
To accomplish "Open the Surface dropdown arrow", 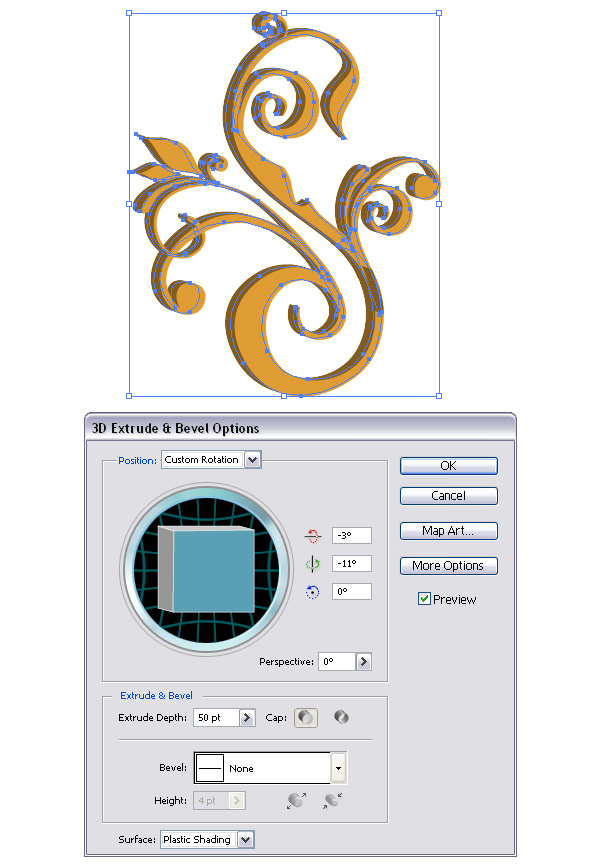I will (246, 840).
